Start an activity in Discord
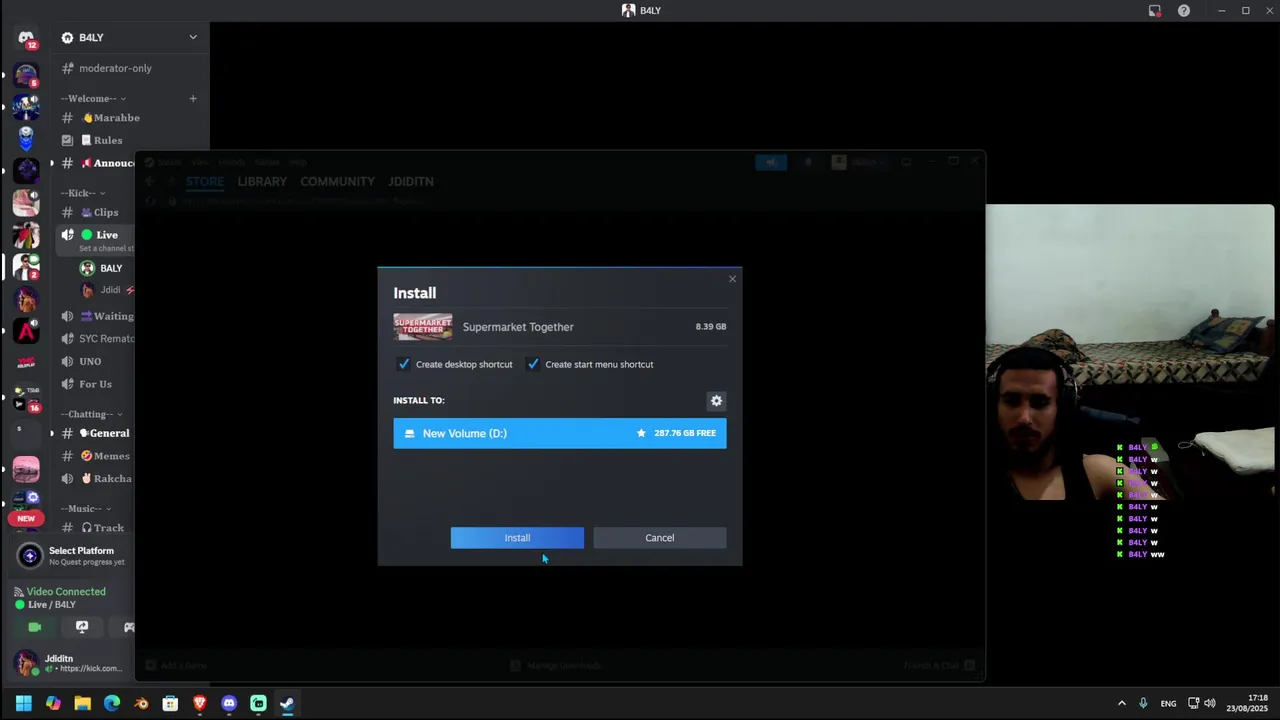1280x720 pixels. (x=129, y=627)
